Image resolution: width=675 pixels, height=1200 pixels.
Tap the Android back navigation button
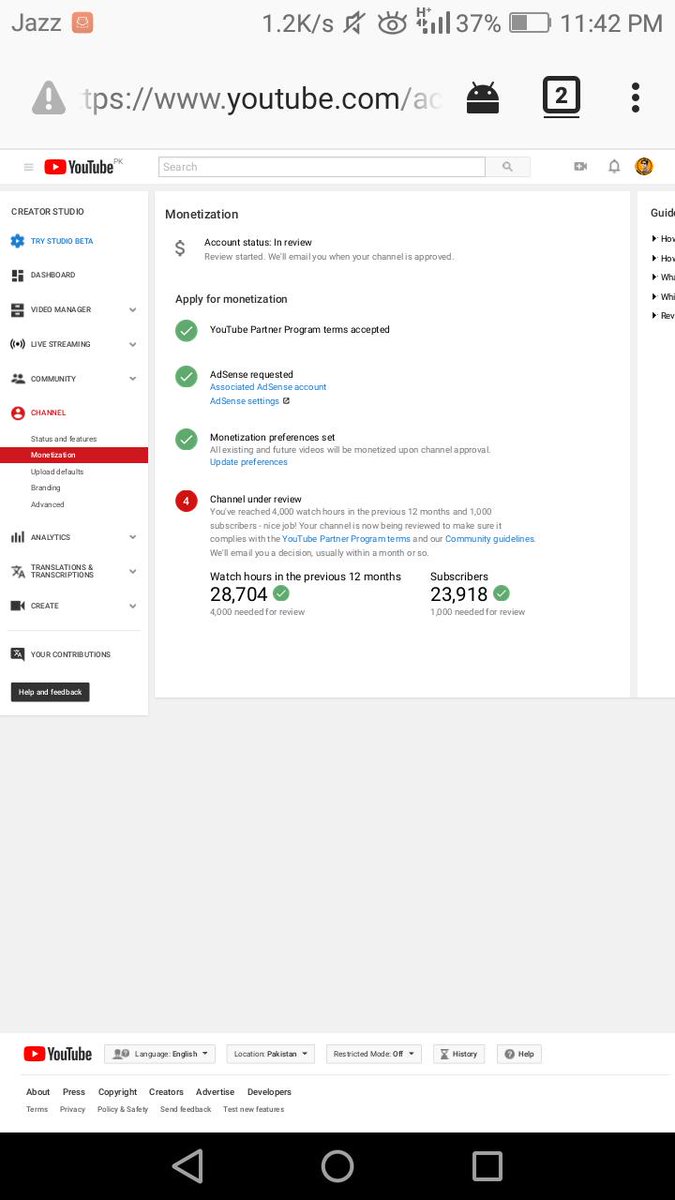point(187,1166)
